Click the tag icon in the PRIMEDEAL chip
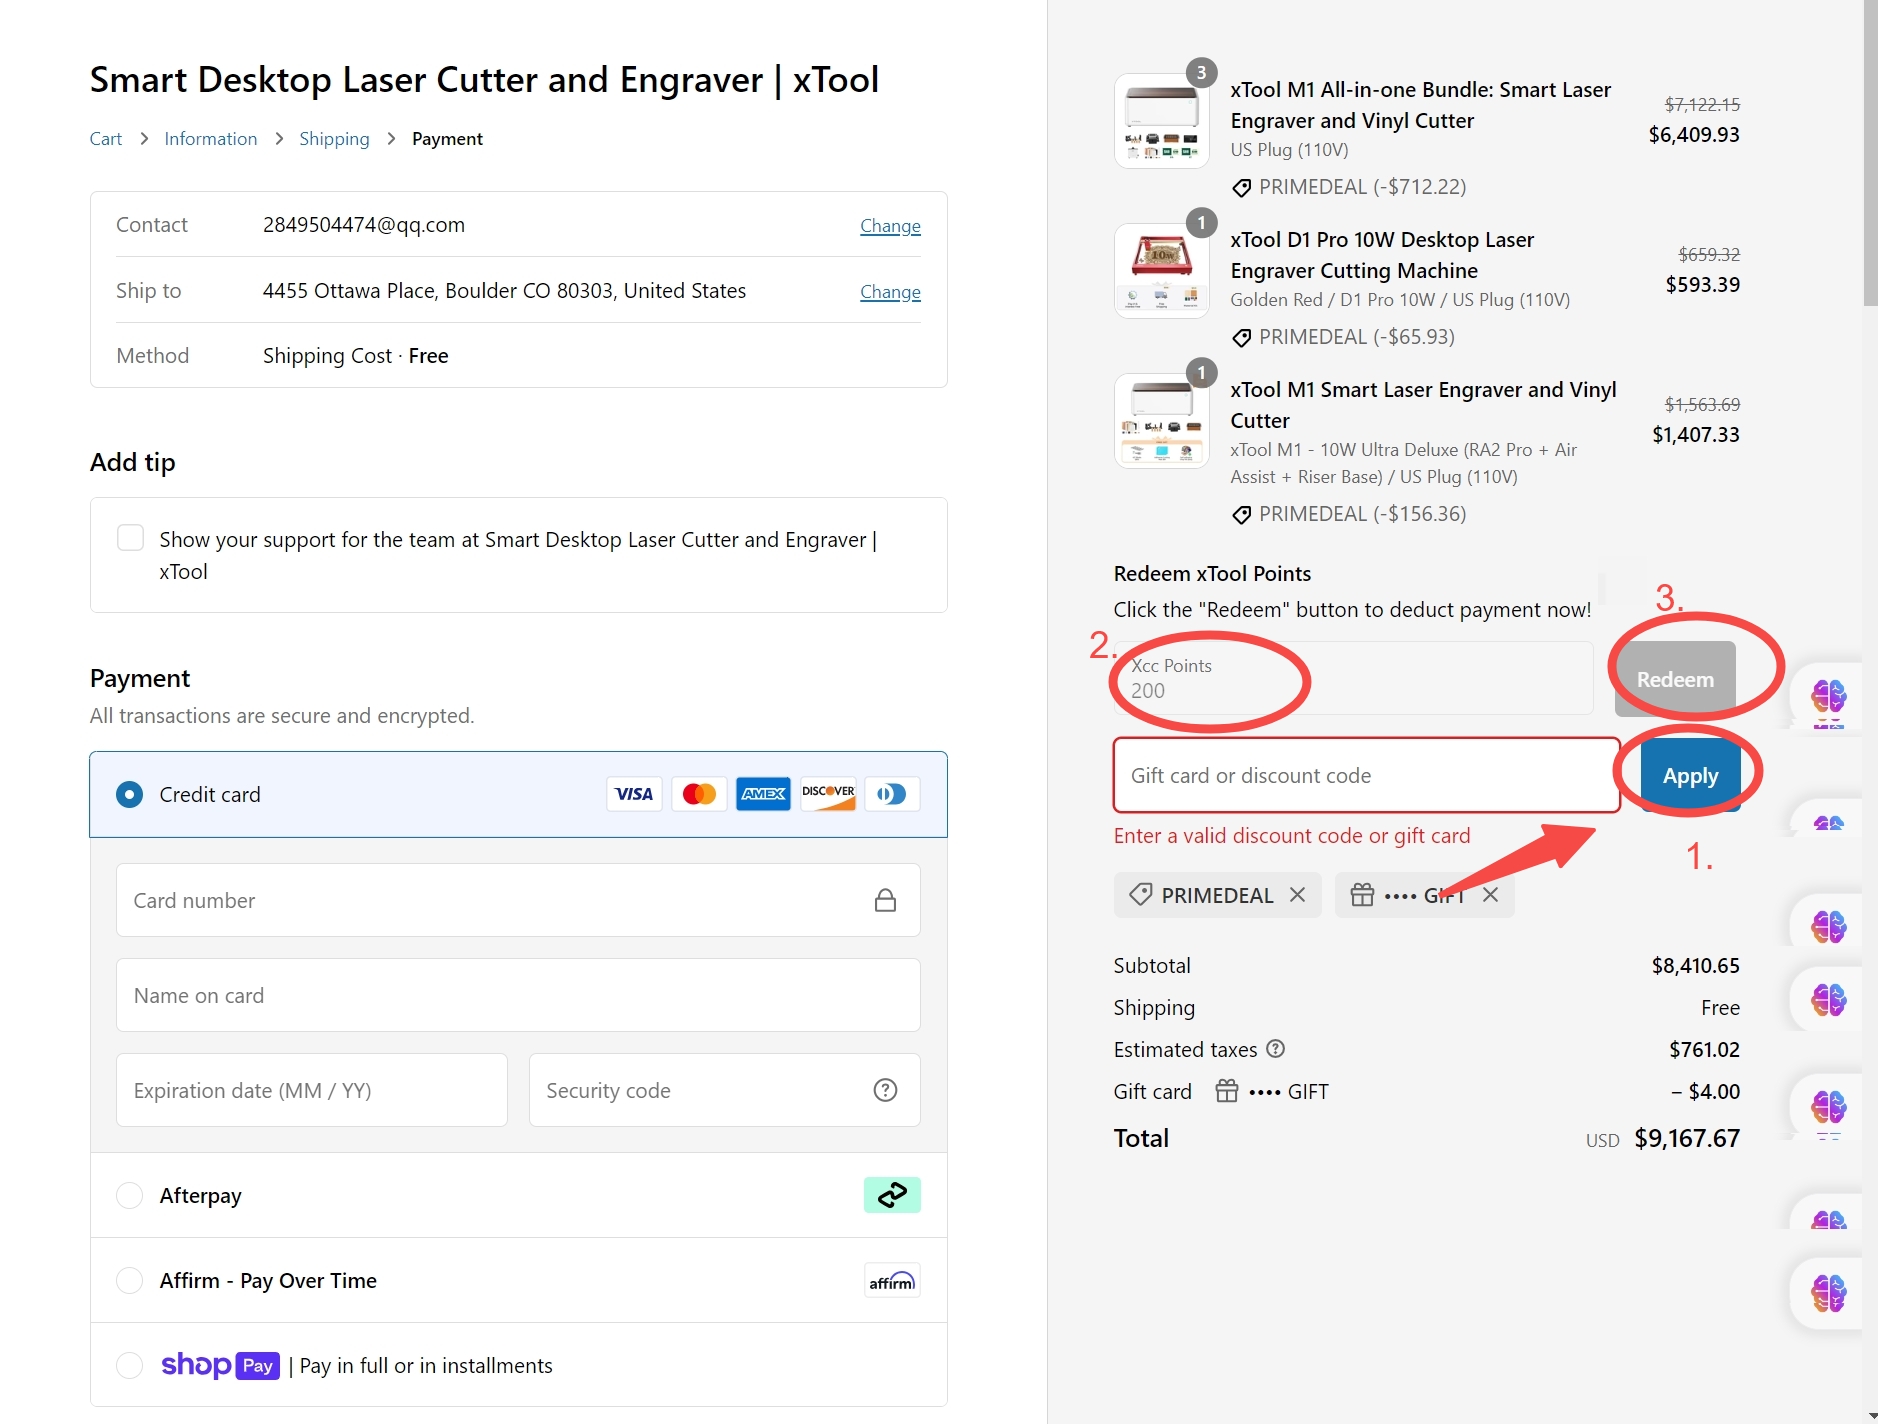Screen dimensions: 1878x1424 1140,894
